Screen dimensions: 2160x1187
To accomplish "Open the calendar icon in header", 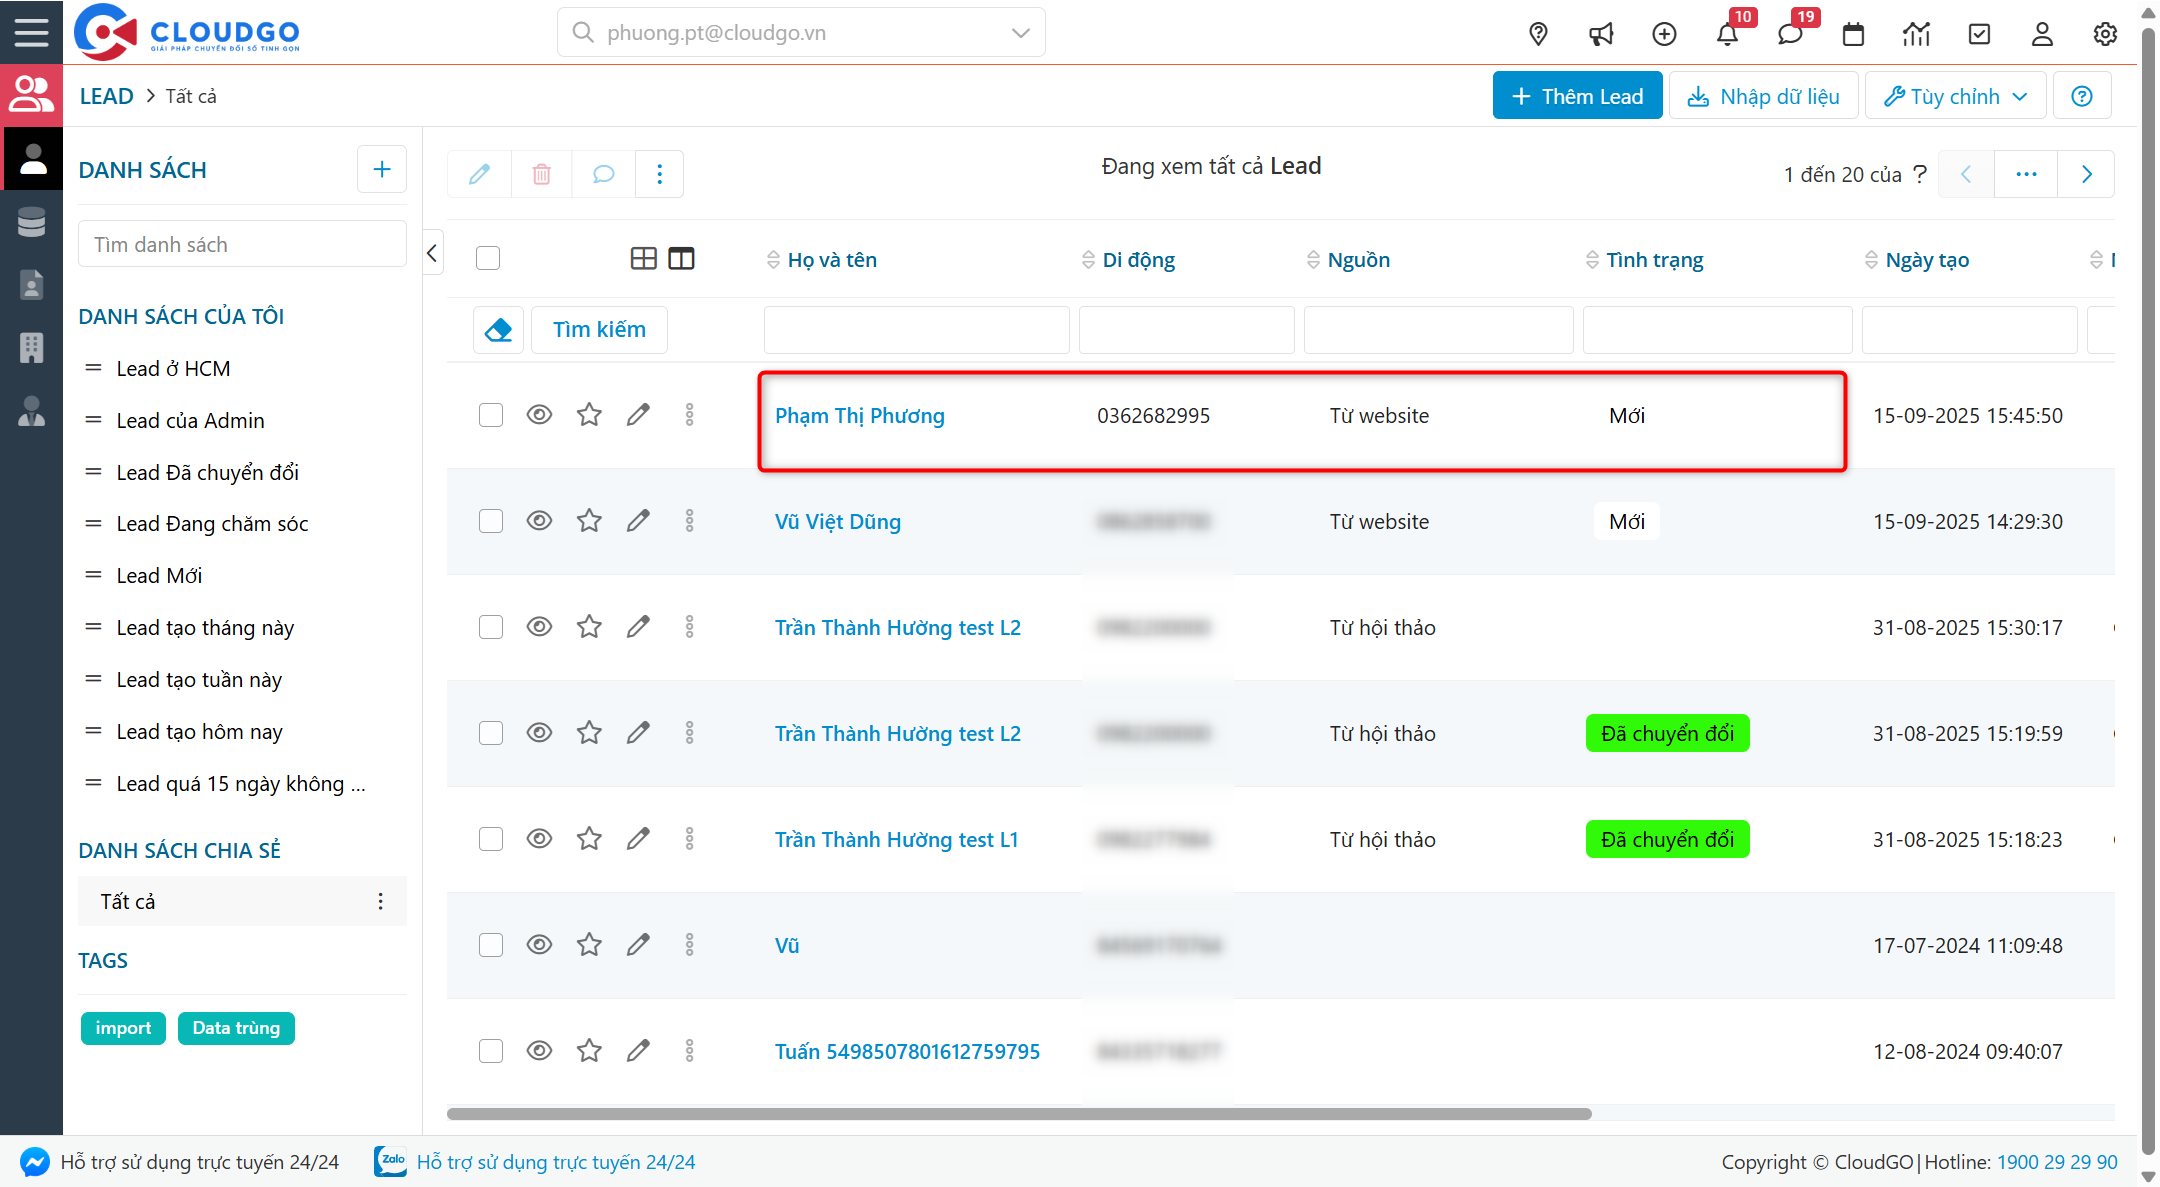I will tap(1853, 34).
